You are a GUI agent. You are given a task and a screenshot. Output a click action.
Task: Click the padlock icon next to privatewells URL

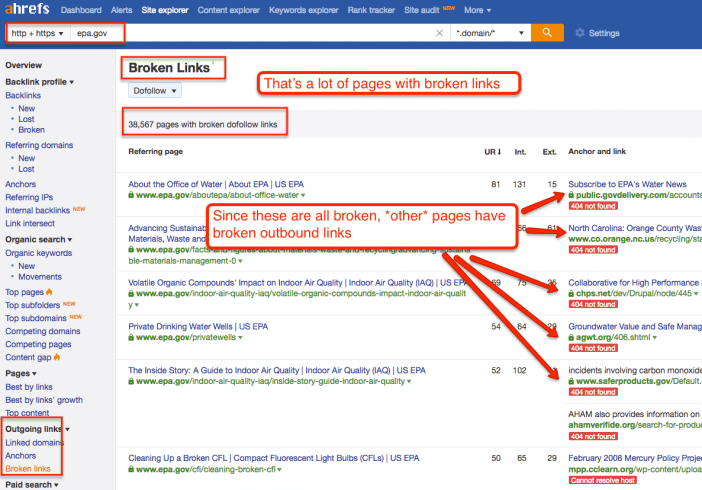(131, 337)
